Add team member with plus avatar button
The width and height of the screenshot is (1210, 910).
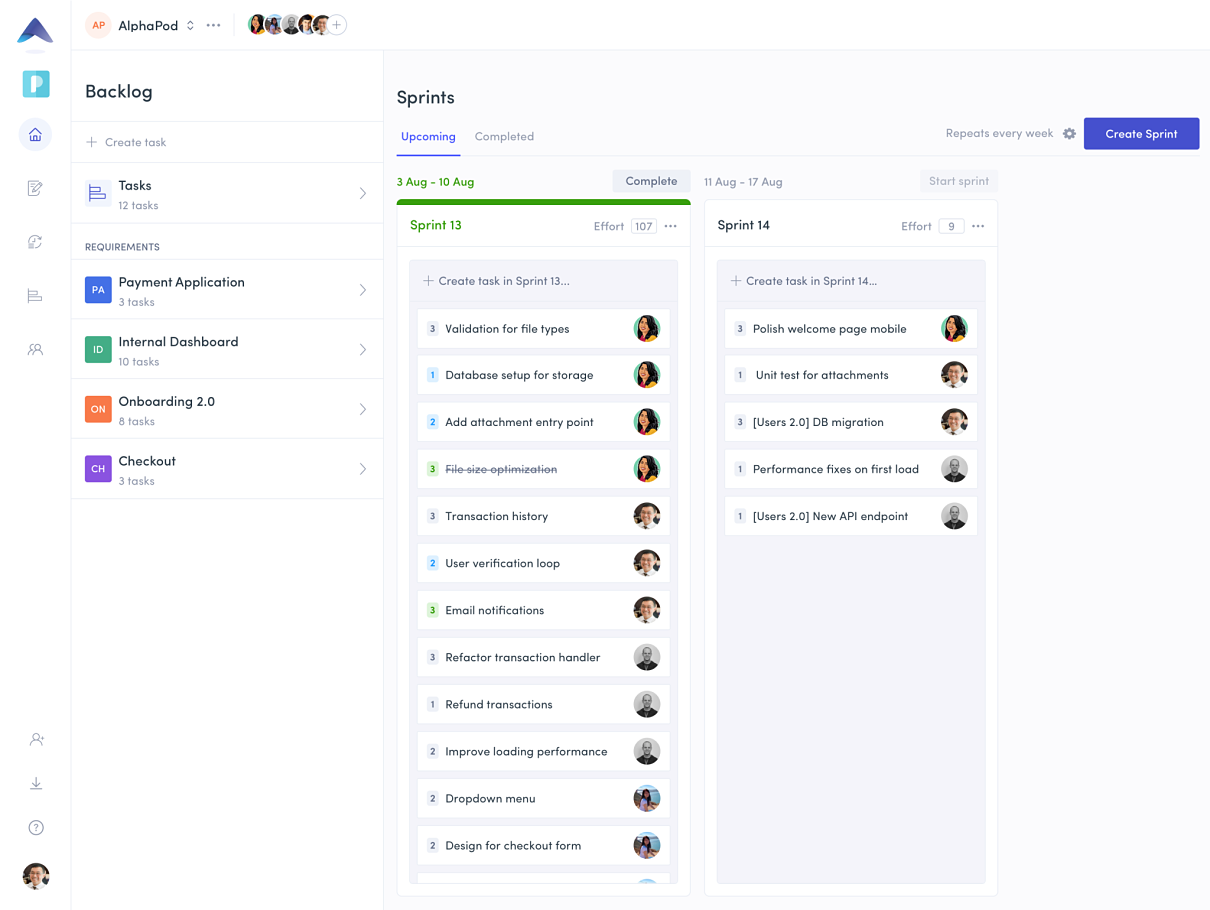(x=337, y=25)
